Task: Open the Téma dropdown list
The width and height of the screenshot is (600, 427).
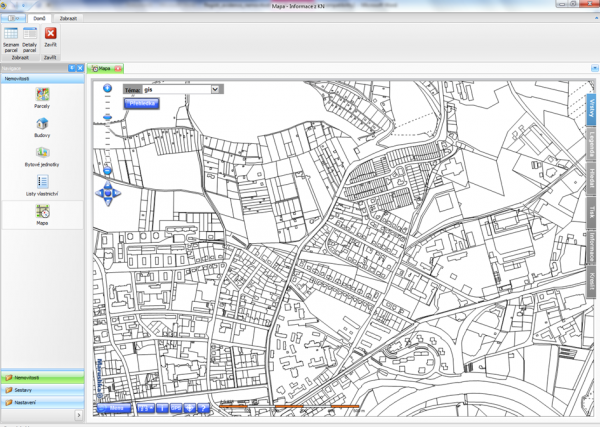Action: [x=215, y=89]
